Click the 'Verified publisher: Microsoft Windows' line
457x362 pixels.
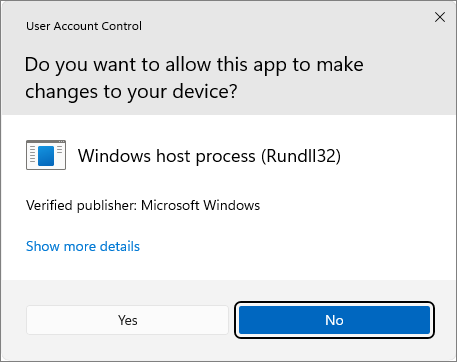coord(143,205)
